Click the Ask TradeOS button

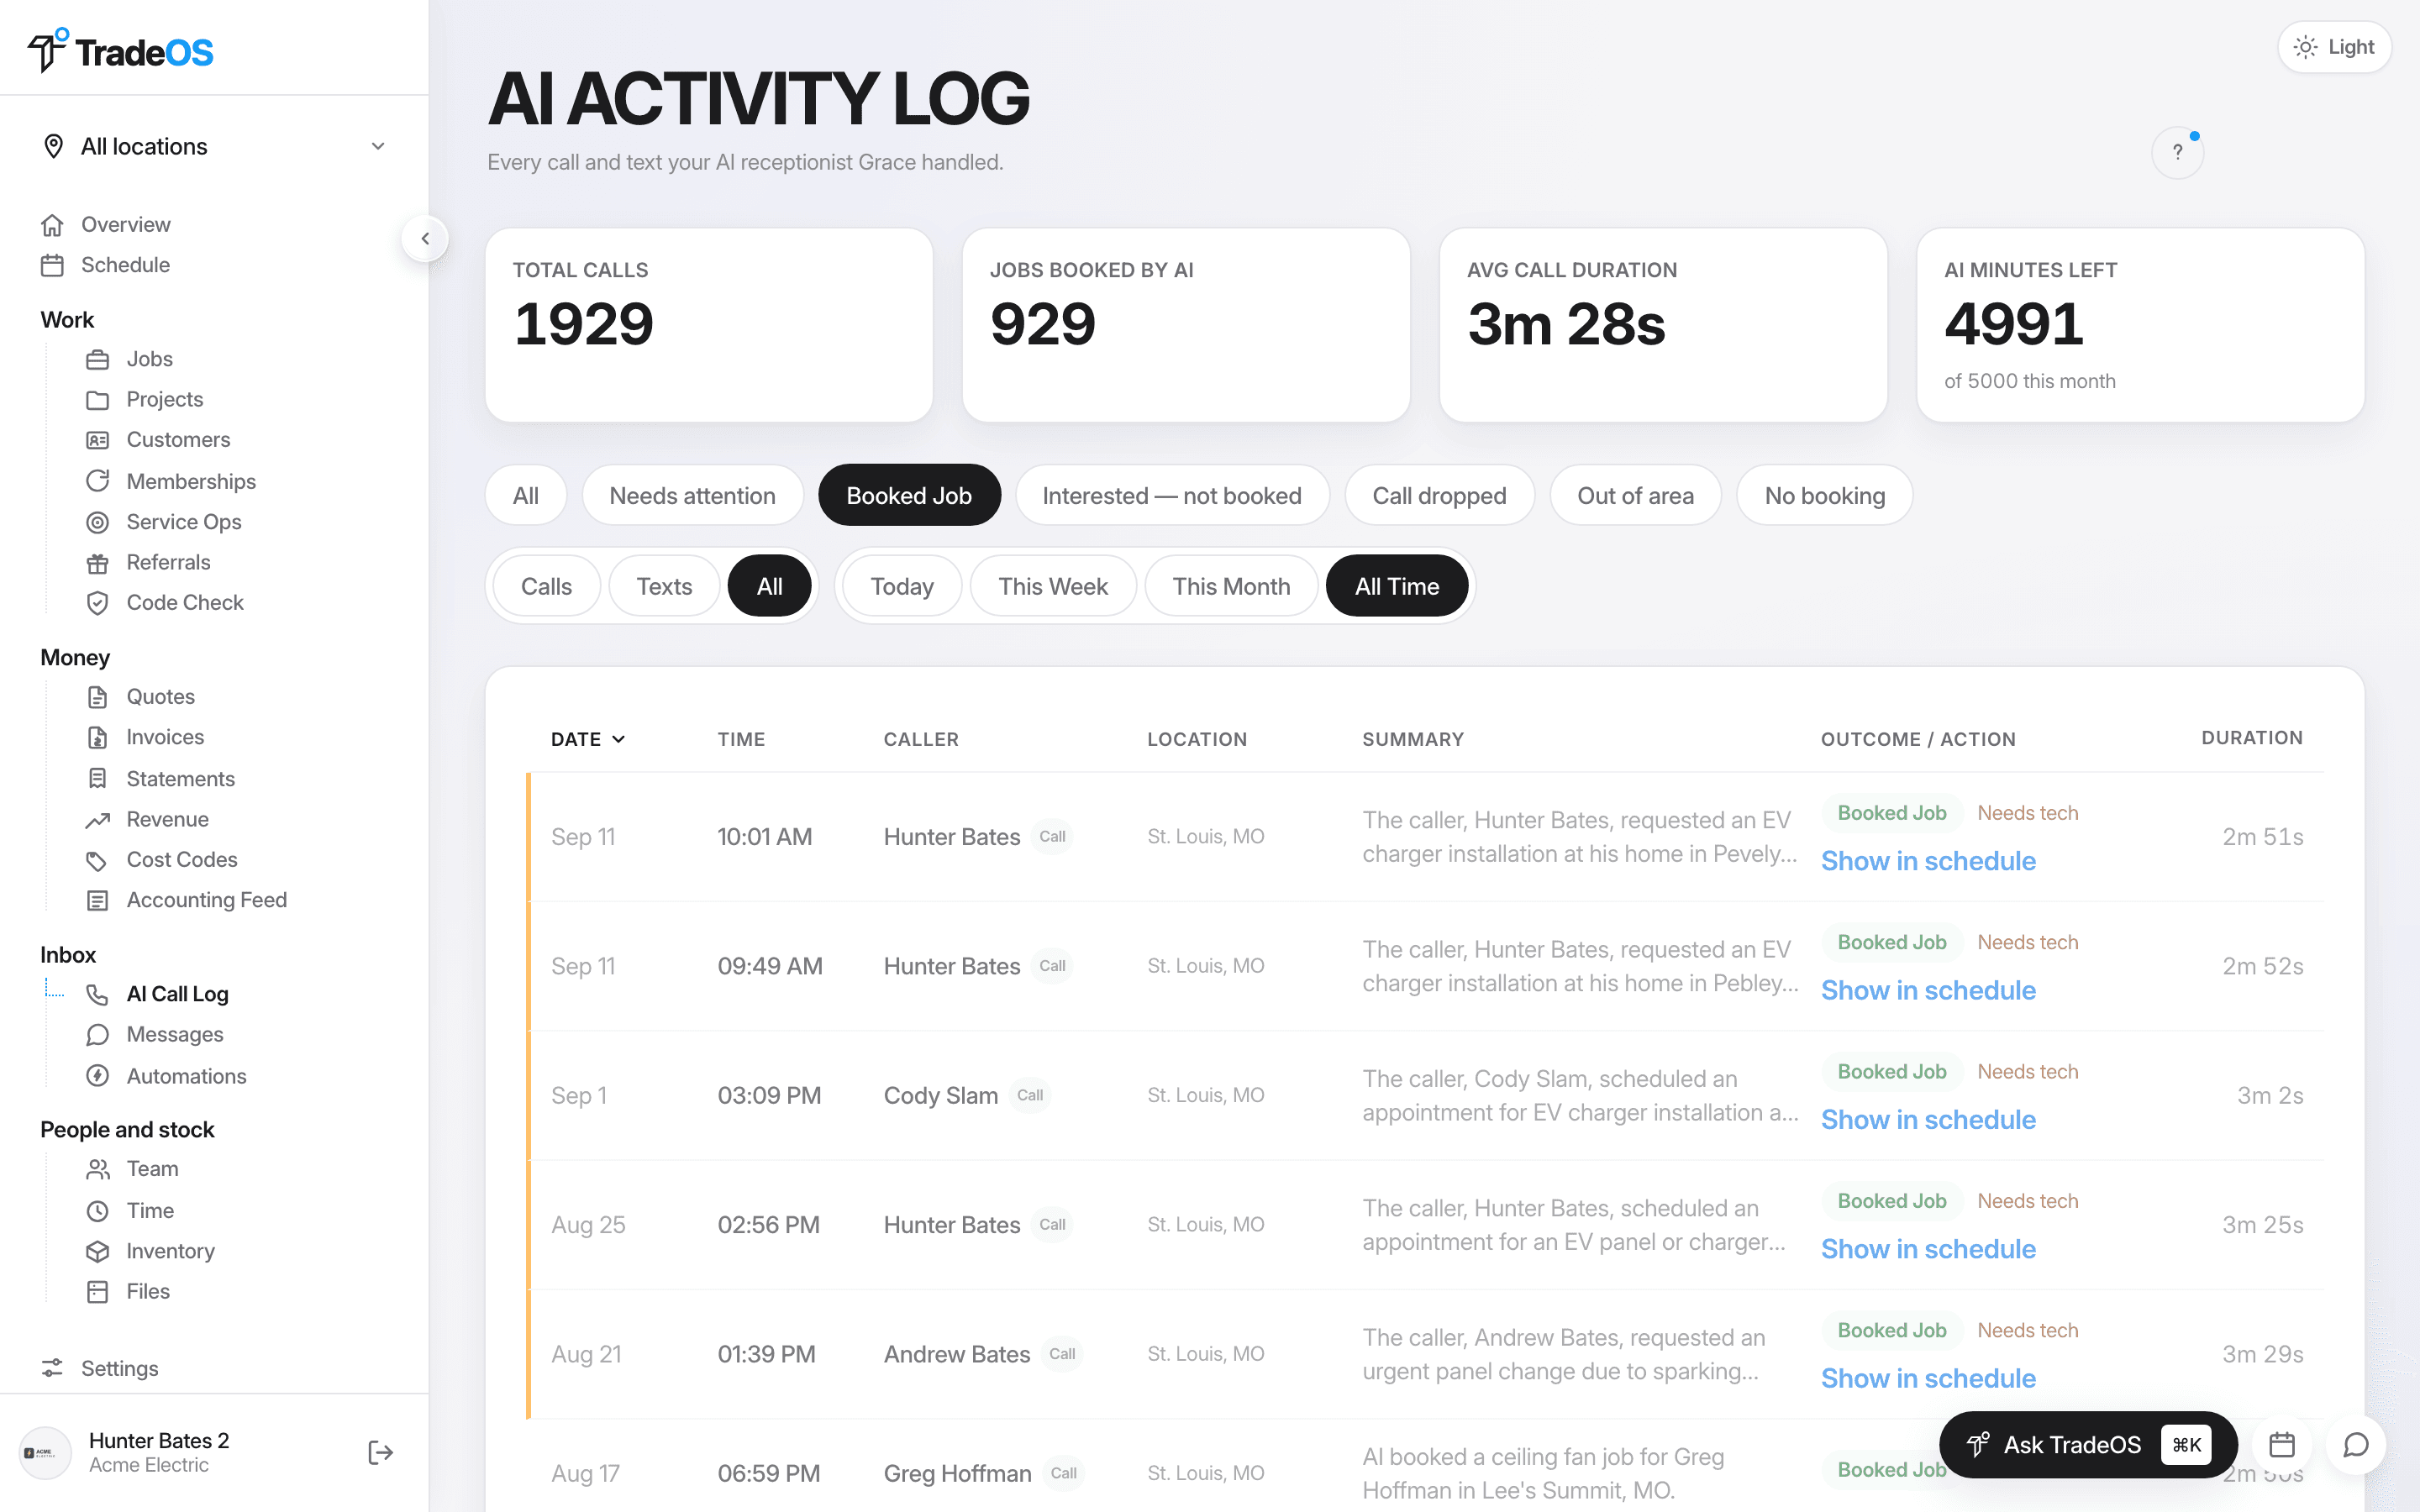pos(2088,1445)
